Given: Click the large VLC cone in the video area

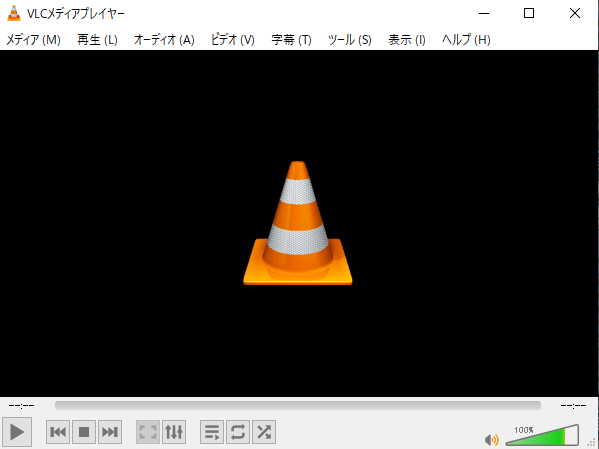Looking at the screenshot, I should pyautogui.click(x=298, y=223).
